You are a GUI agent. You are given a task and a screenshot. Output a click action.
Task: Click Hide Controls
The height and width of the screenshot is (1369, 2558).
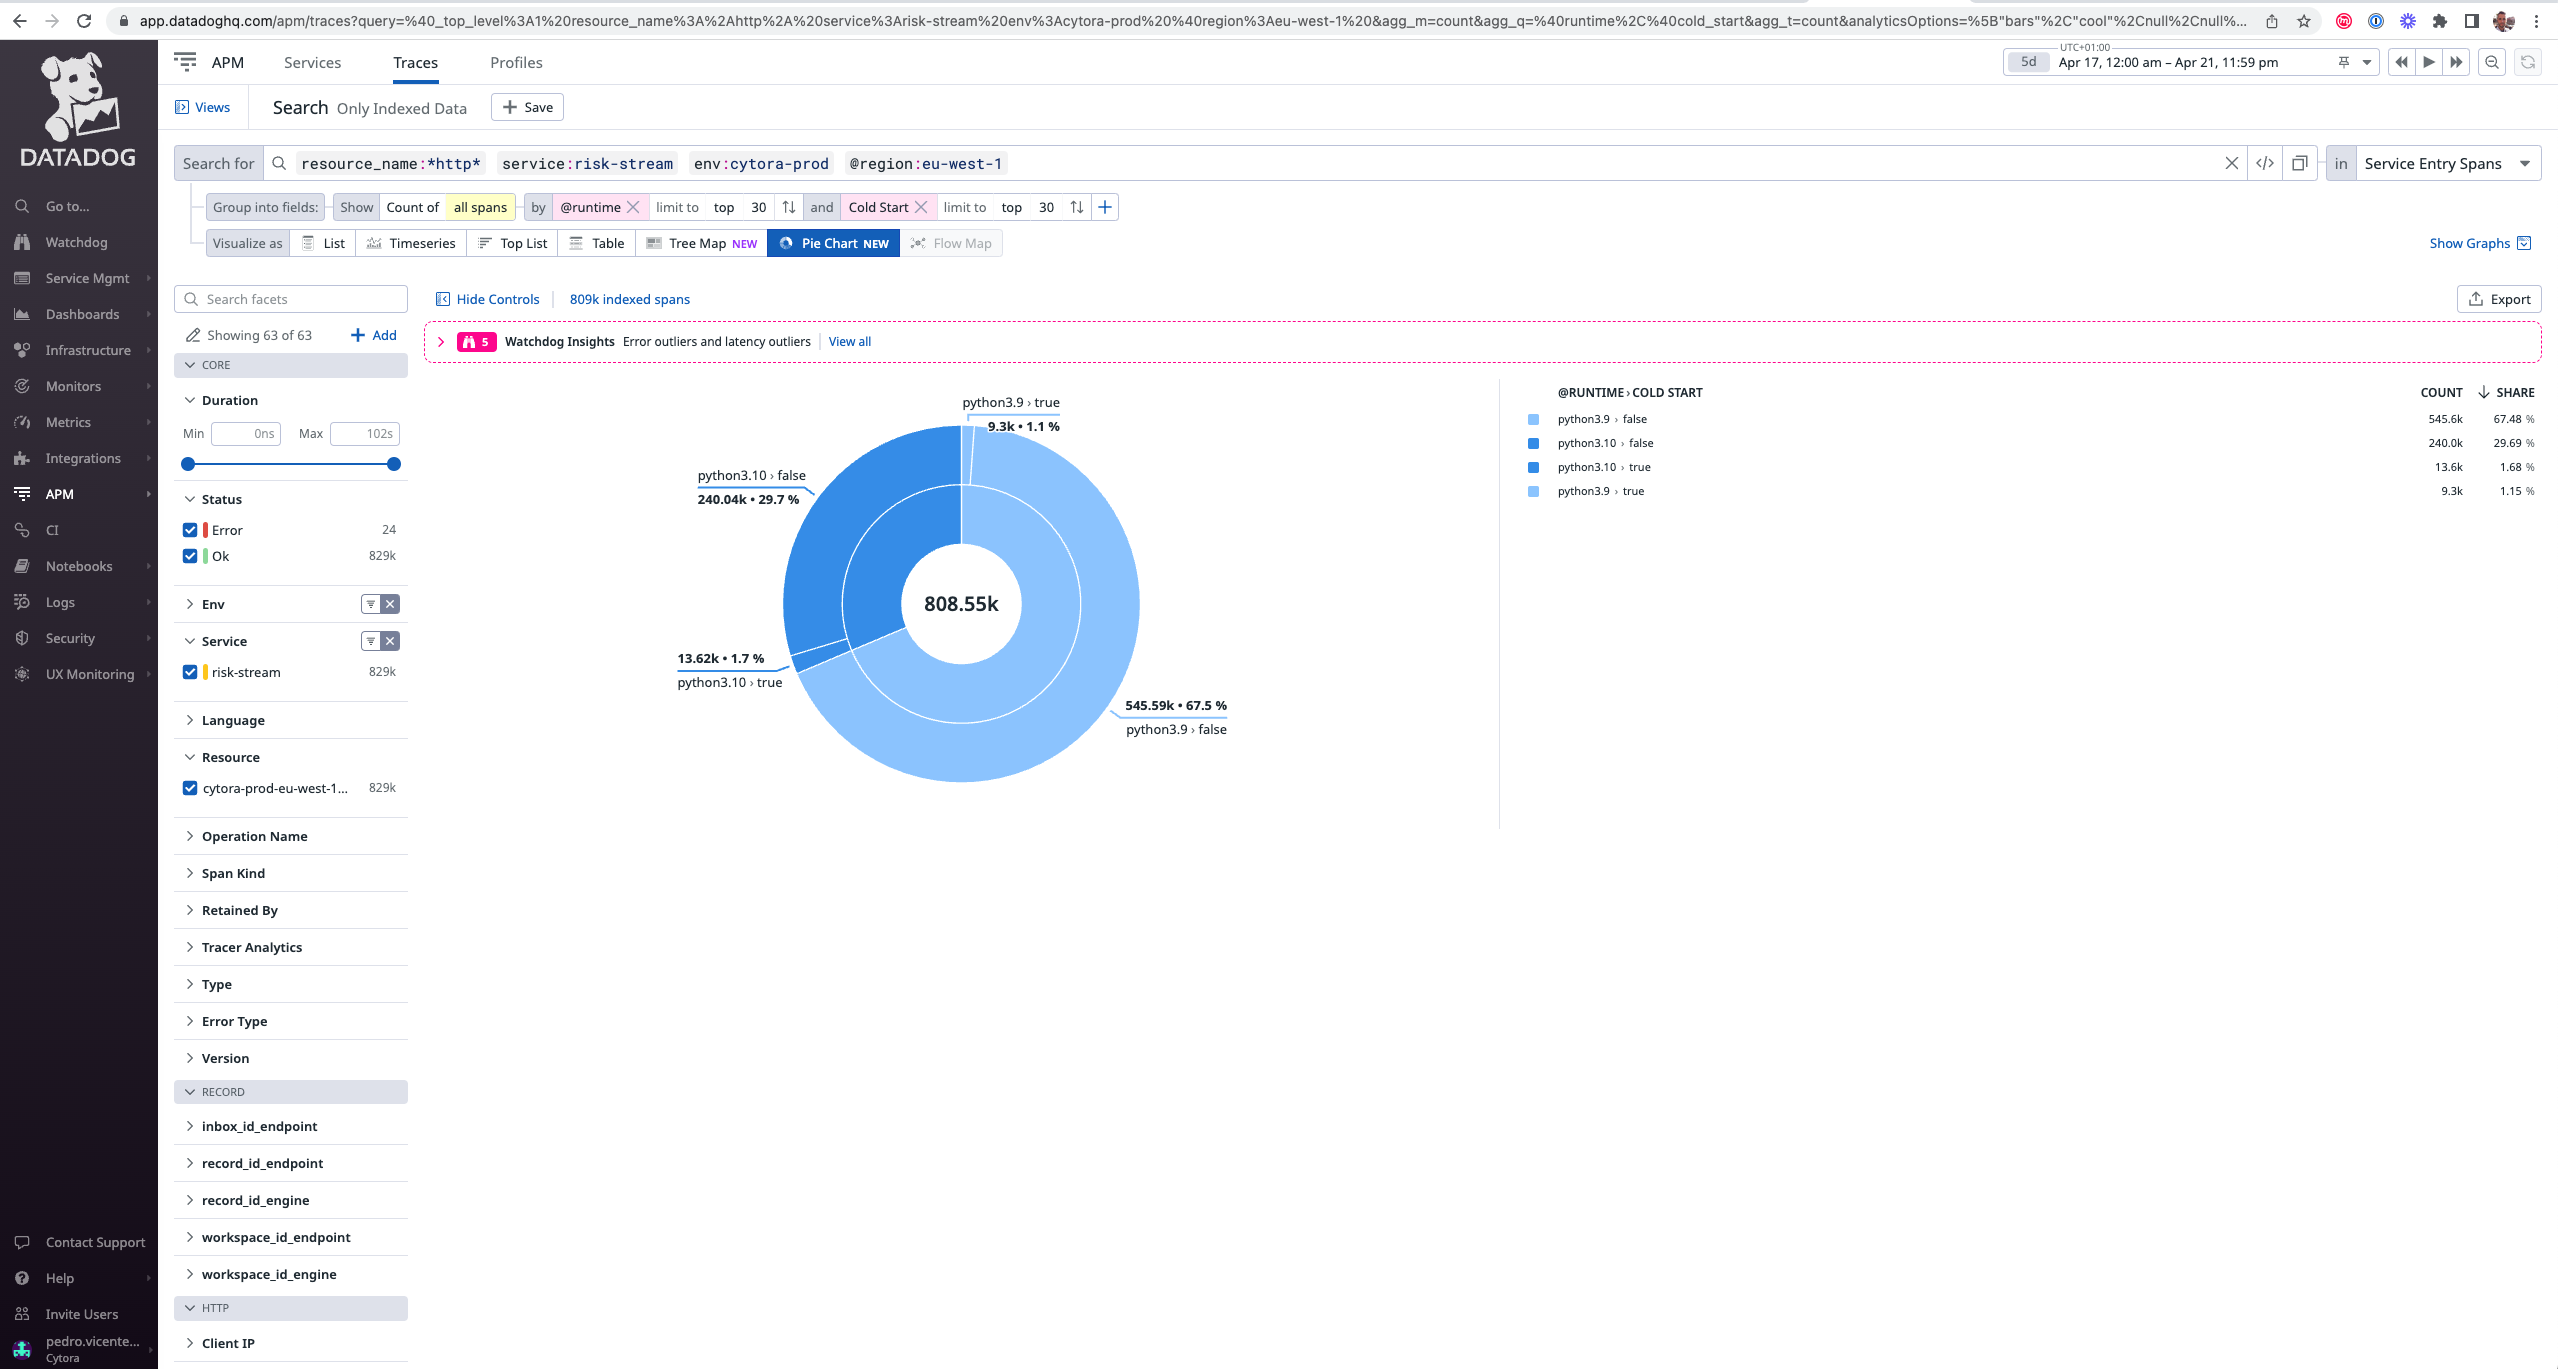[x=487, y=299]
